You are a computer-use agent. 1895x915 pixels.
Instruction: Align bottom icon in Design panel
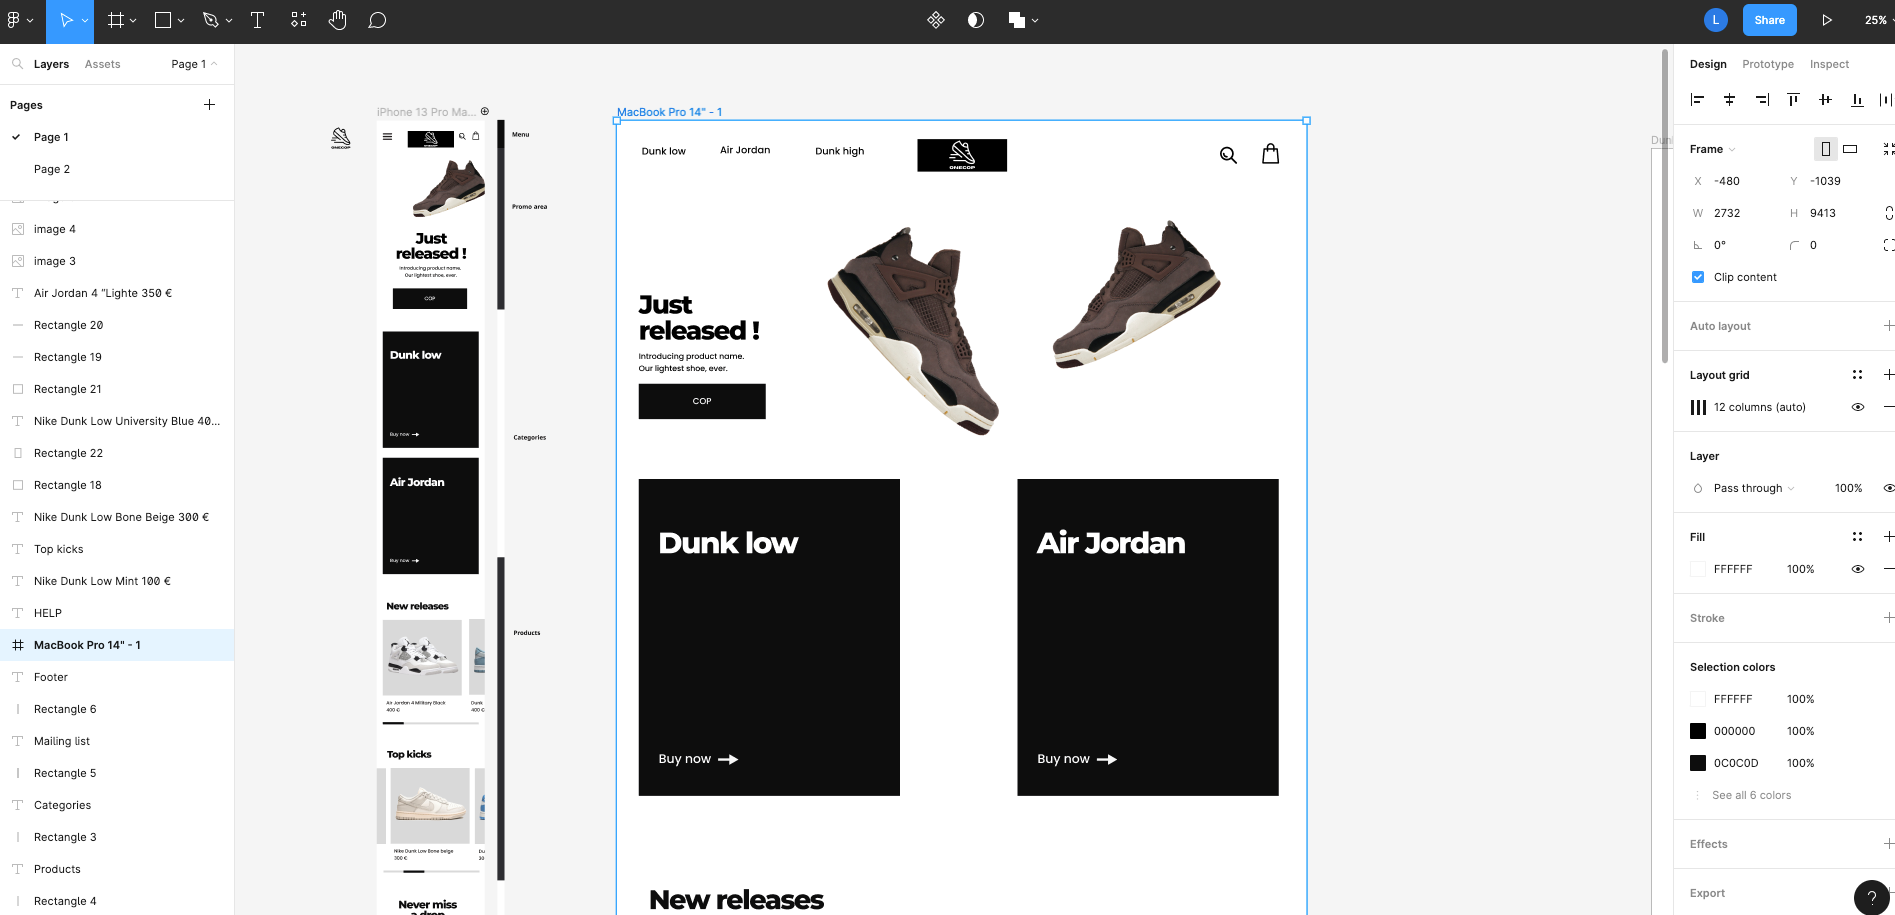1857,99
